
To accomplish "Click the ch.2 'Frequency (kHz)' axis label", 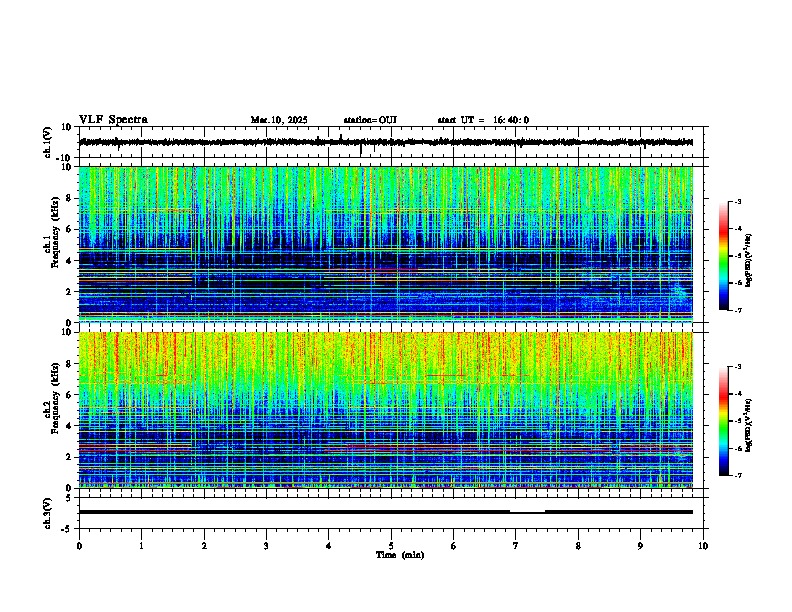I will [55, 398].
